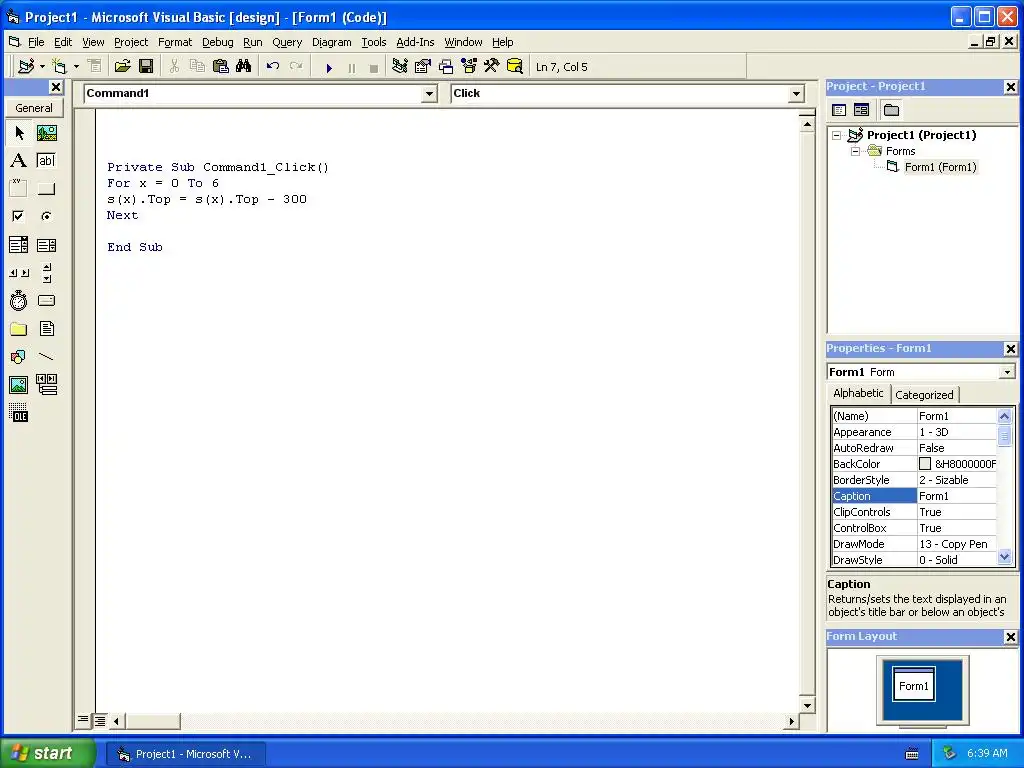
Task: Open Project Explorer from the toolbar
Action: 400,67
